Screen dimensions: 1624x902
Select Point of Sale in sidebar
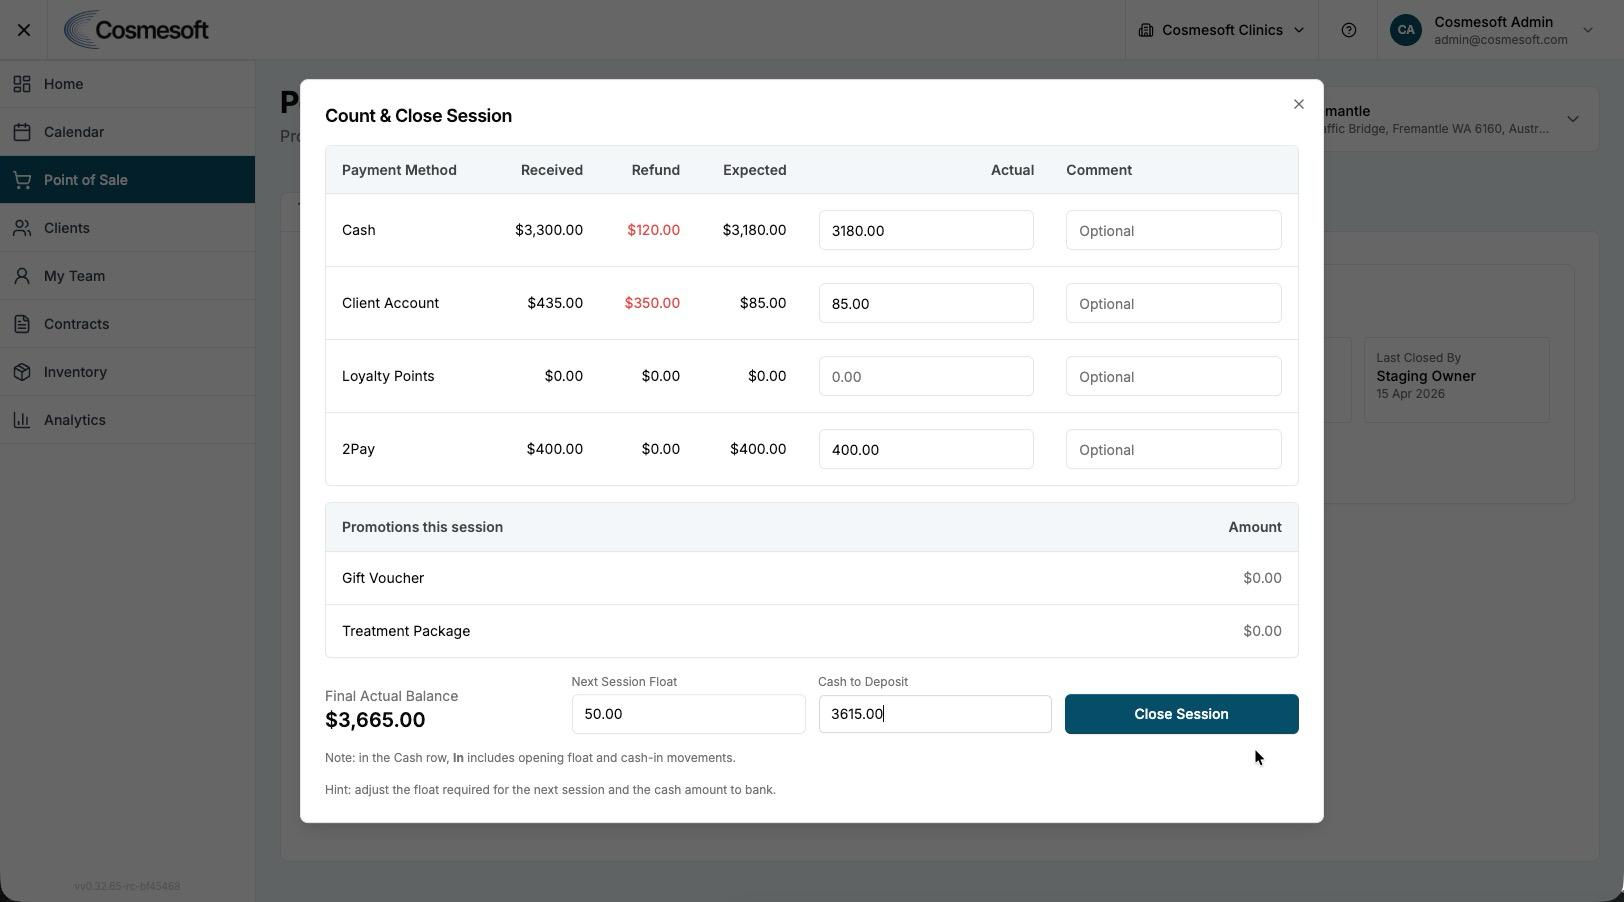pyautogui.click(x=128, y=180)
